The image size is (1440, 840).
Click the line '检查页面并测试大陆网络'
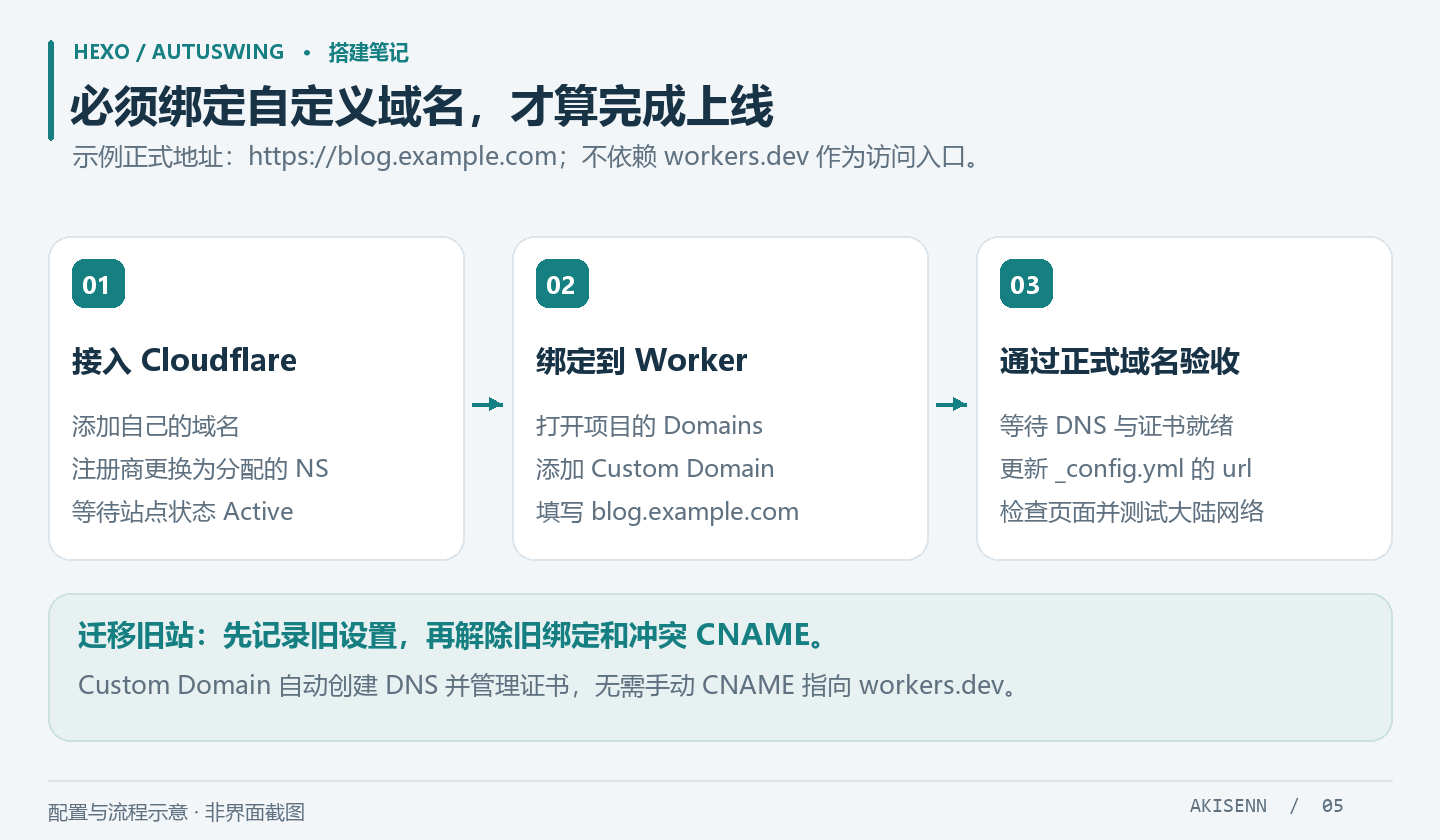pos(1132,512)
